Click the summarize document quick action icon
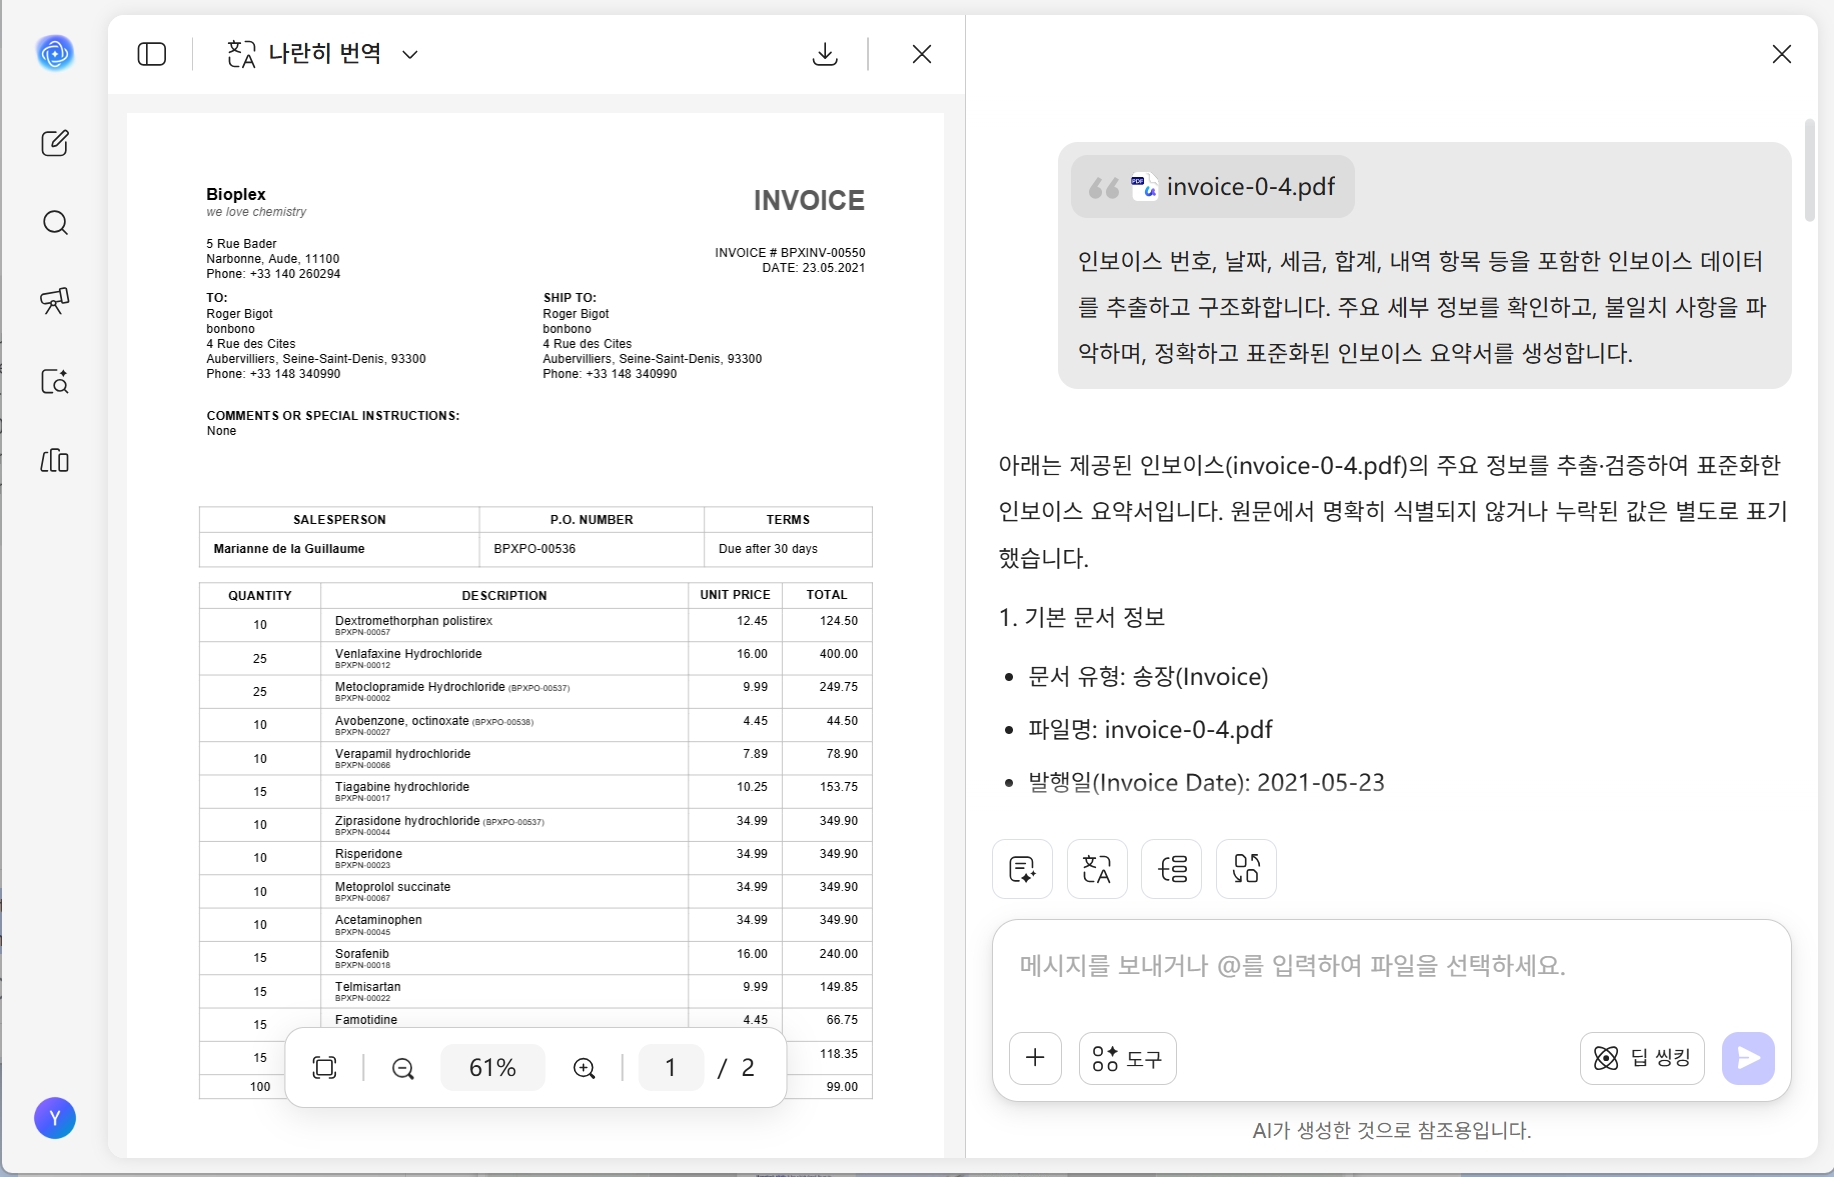 pyautogui.click(x=1022, y=869)
